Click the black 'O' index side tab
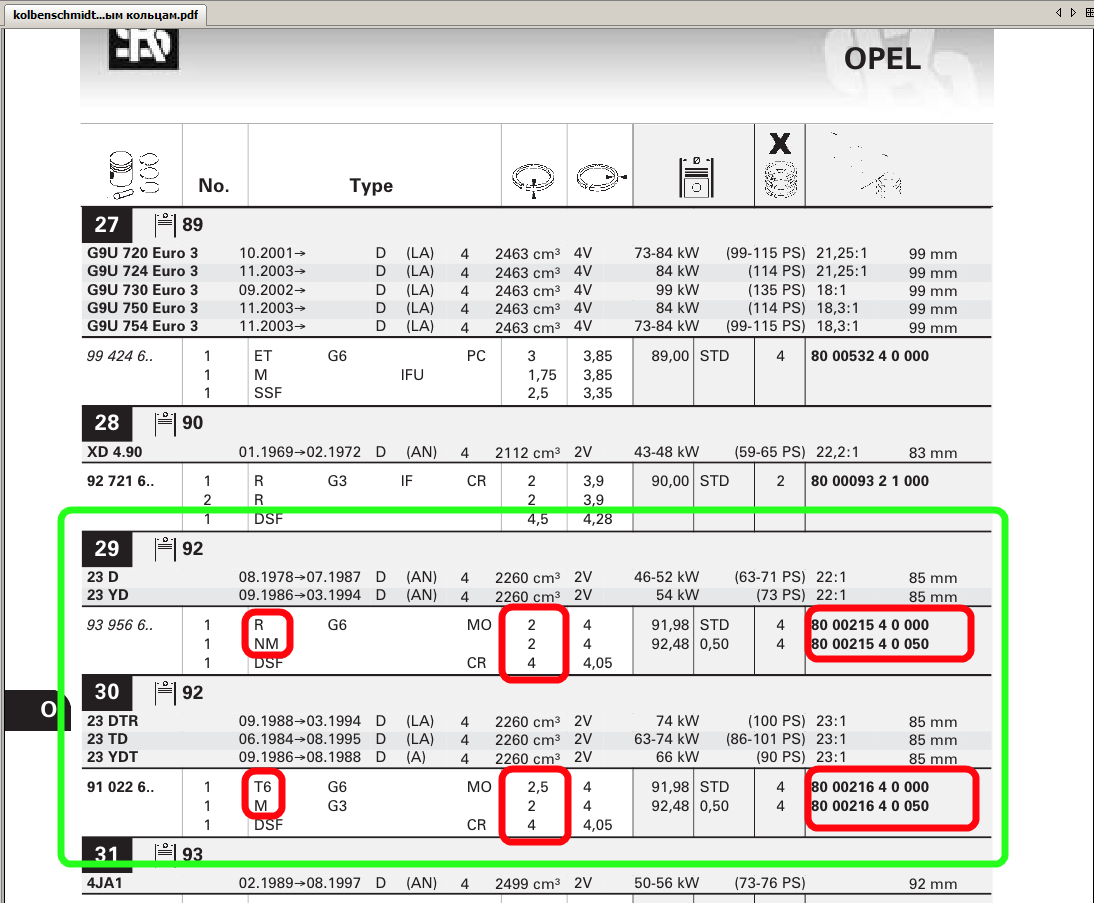This screenshot has height=903, width=1094. tap(38, 710)
